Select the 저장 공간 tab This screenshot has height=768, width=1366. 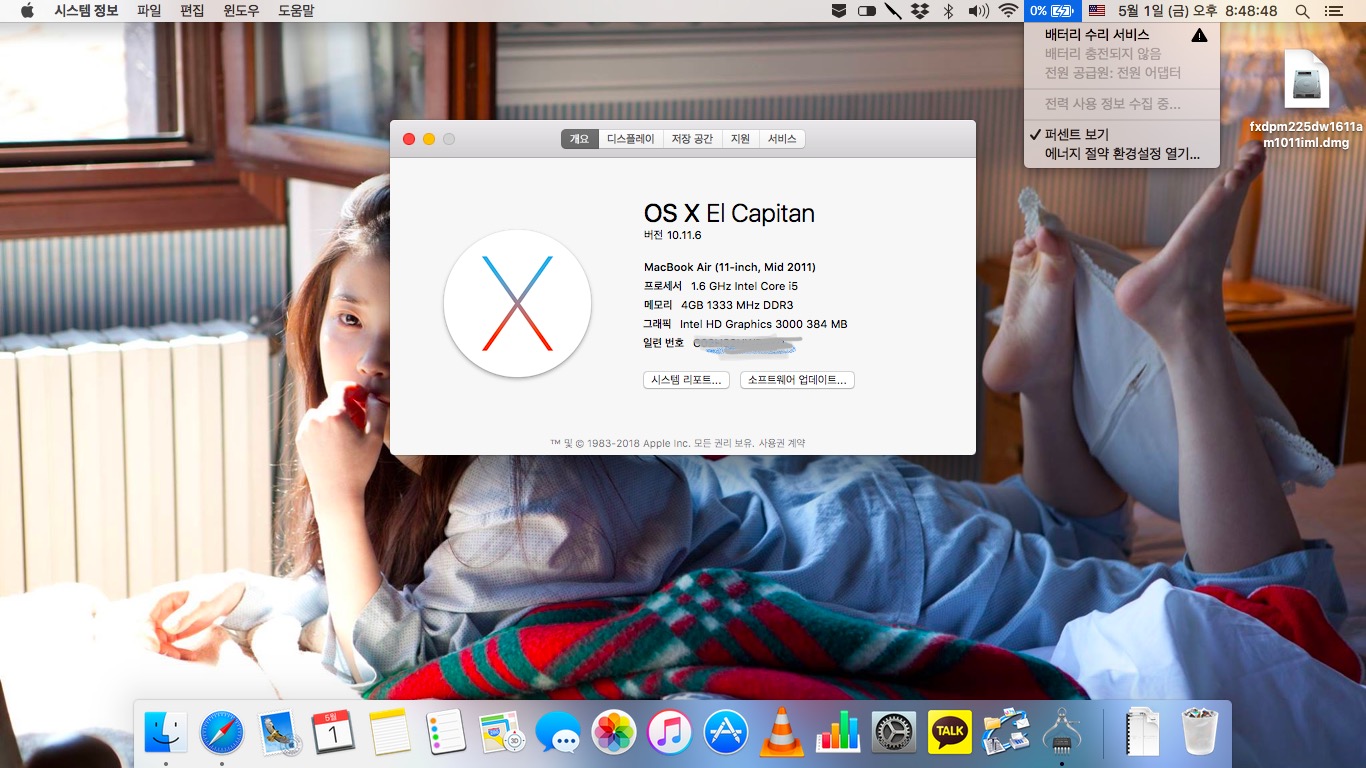pyautogui.click(x=692, y=139)
